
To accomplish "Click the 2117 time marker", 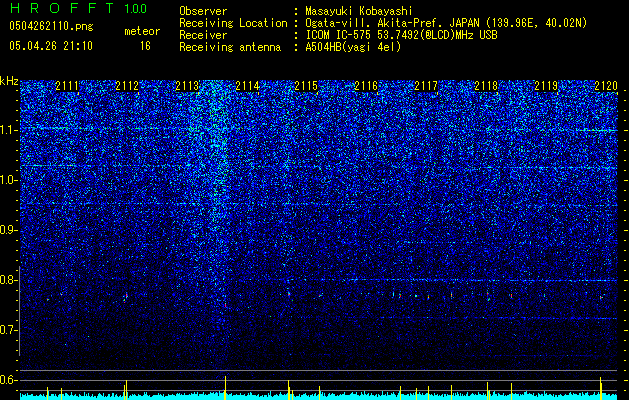I will pyautogui.click(x=426, y=86).
